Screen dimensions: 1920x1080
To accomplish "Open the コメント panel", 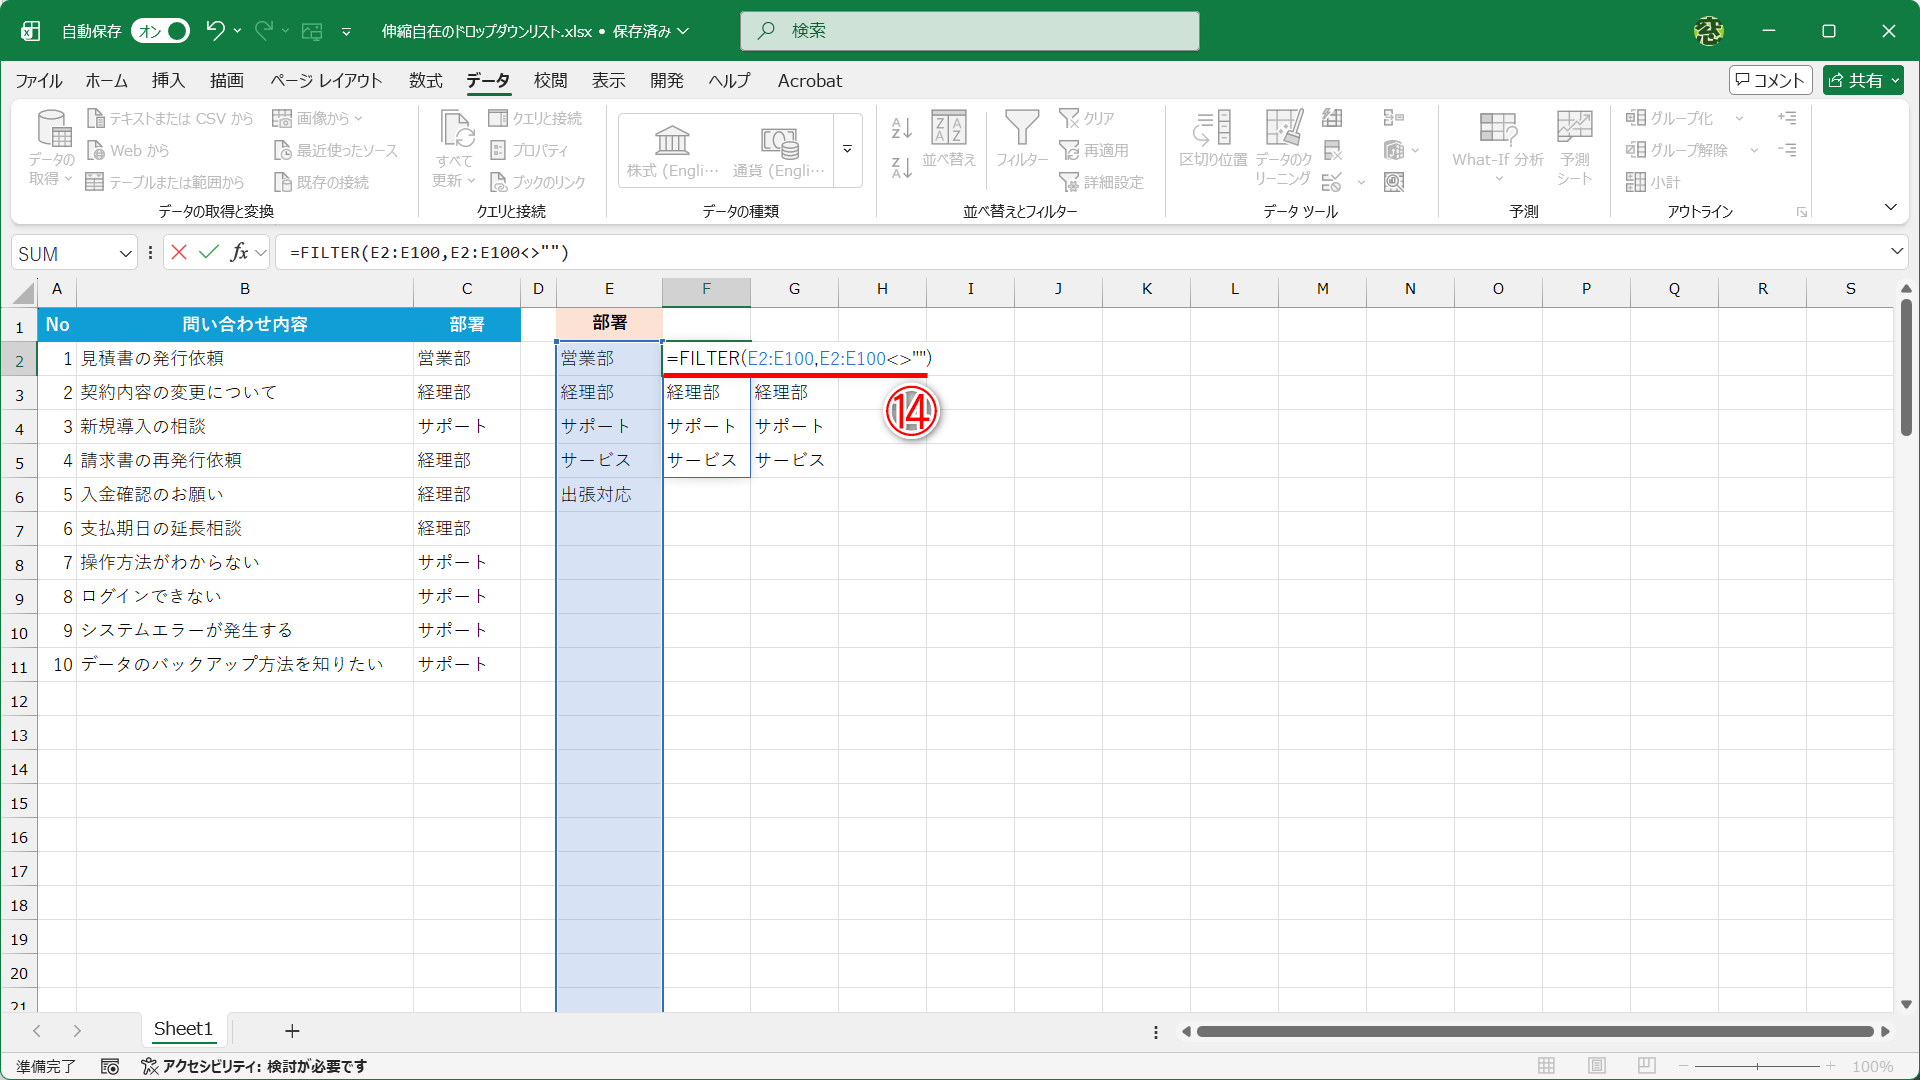I will tap(1770, 80).
